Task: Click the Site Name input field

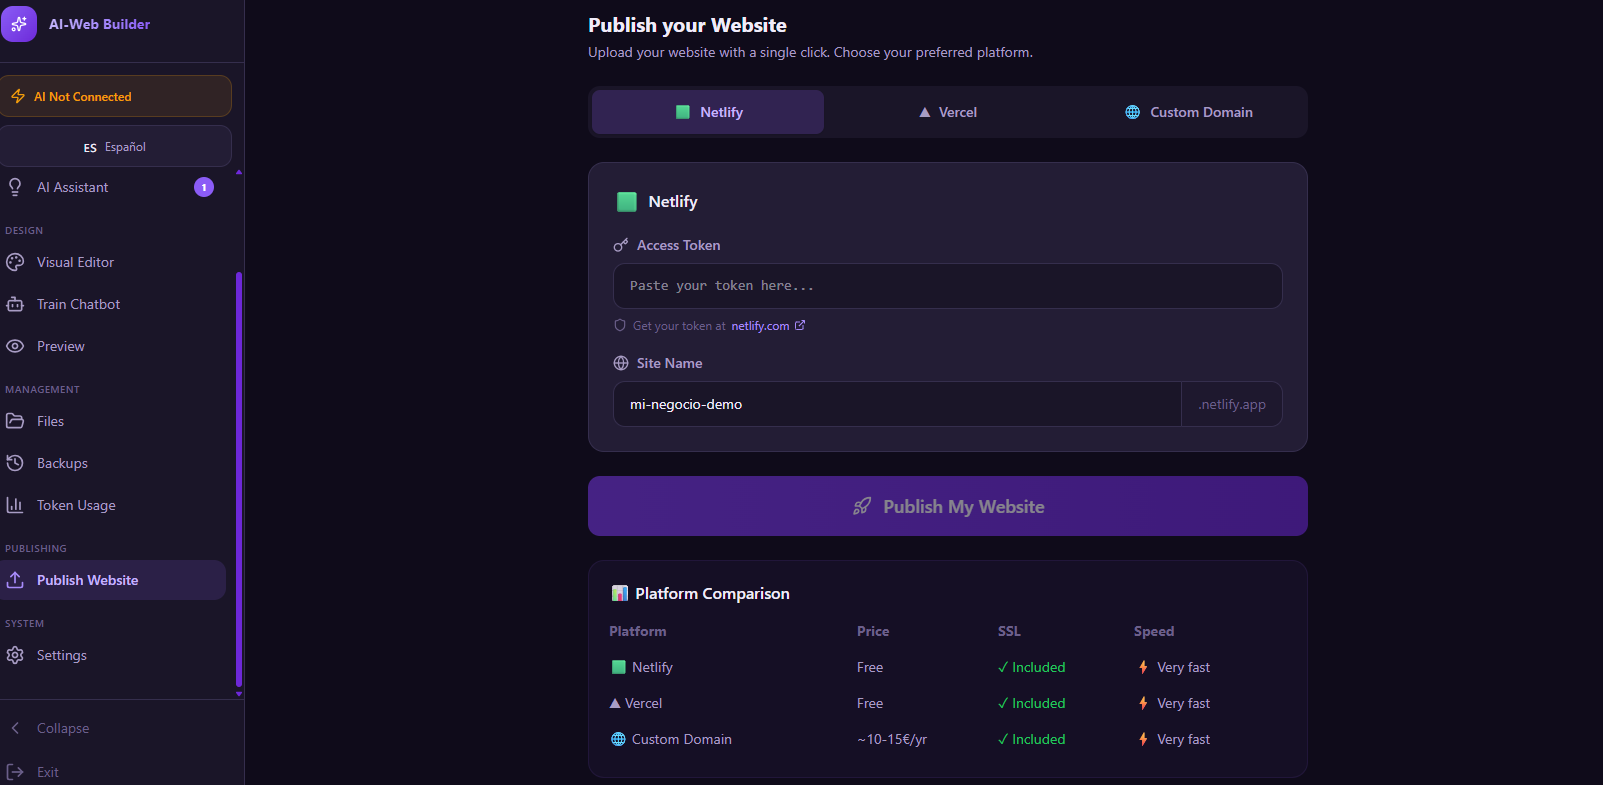Action: tap(897, 404)
